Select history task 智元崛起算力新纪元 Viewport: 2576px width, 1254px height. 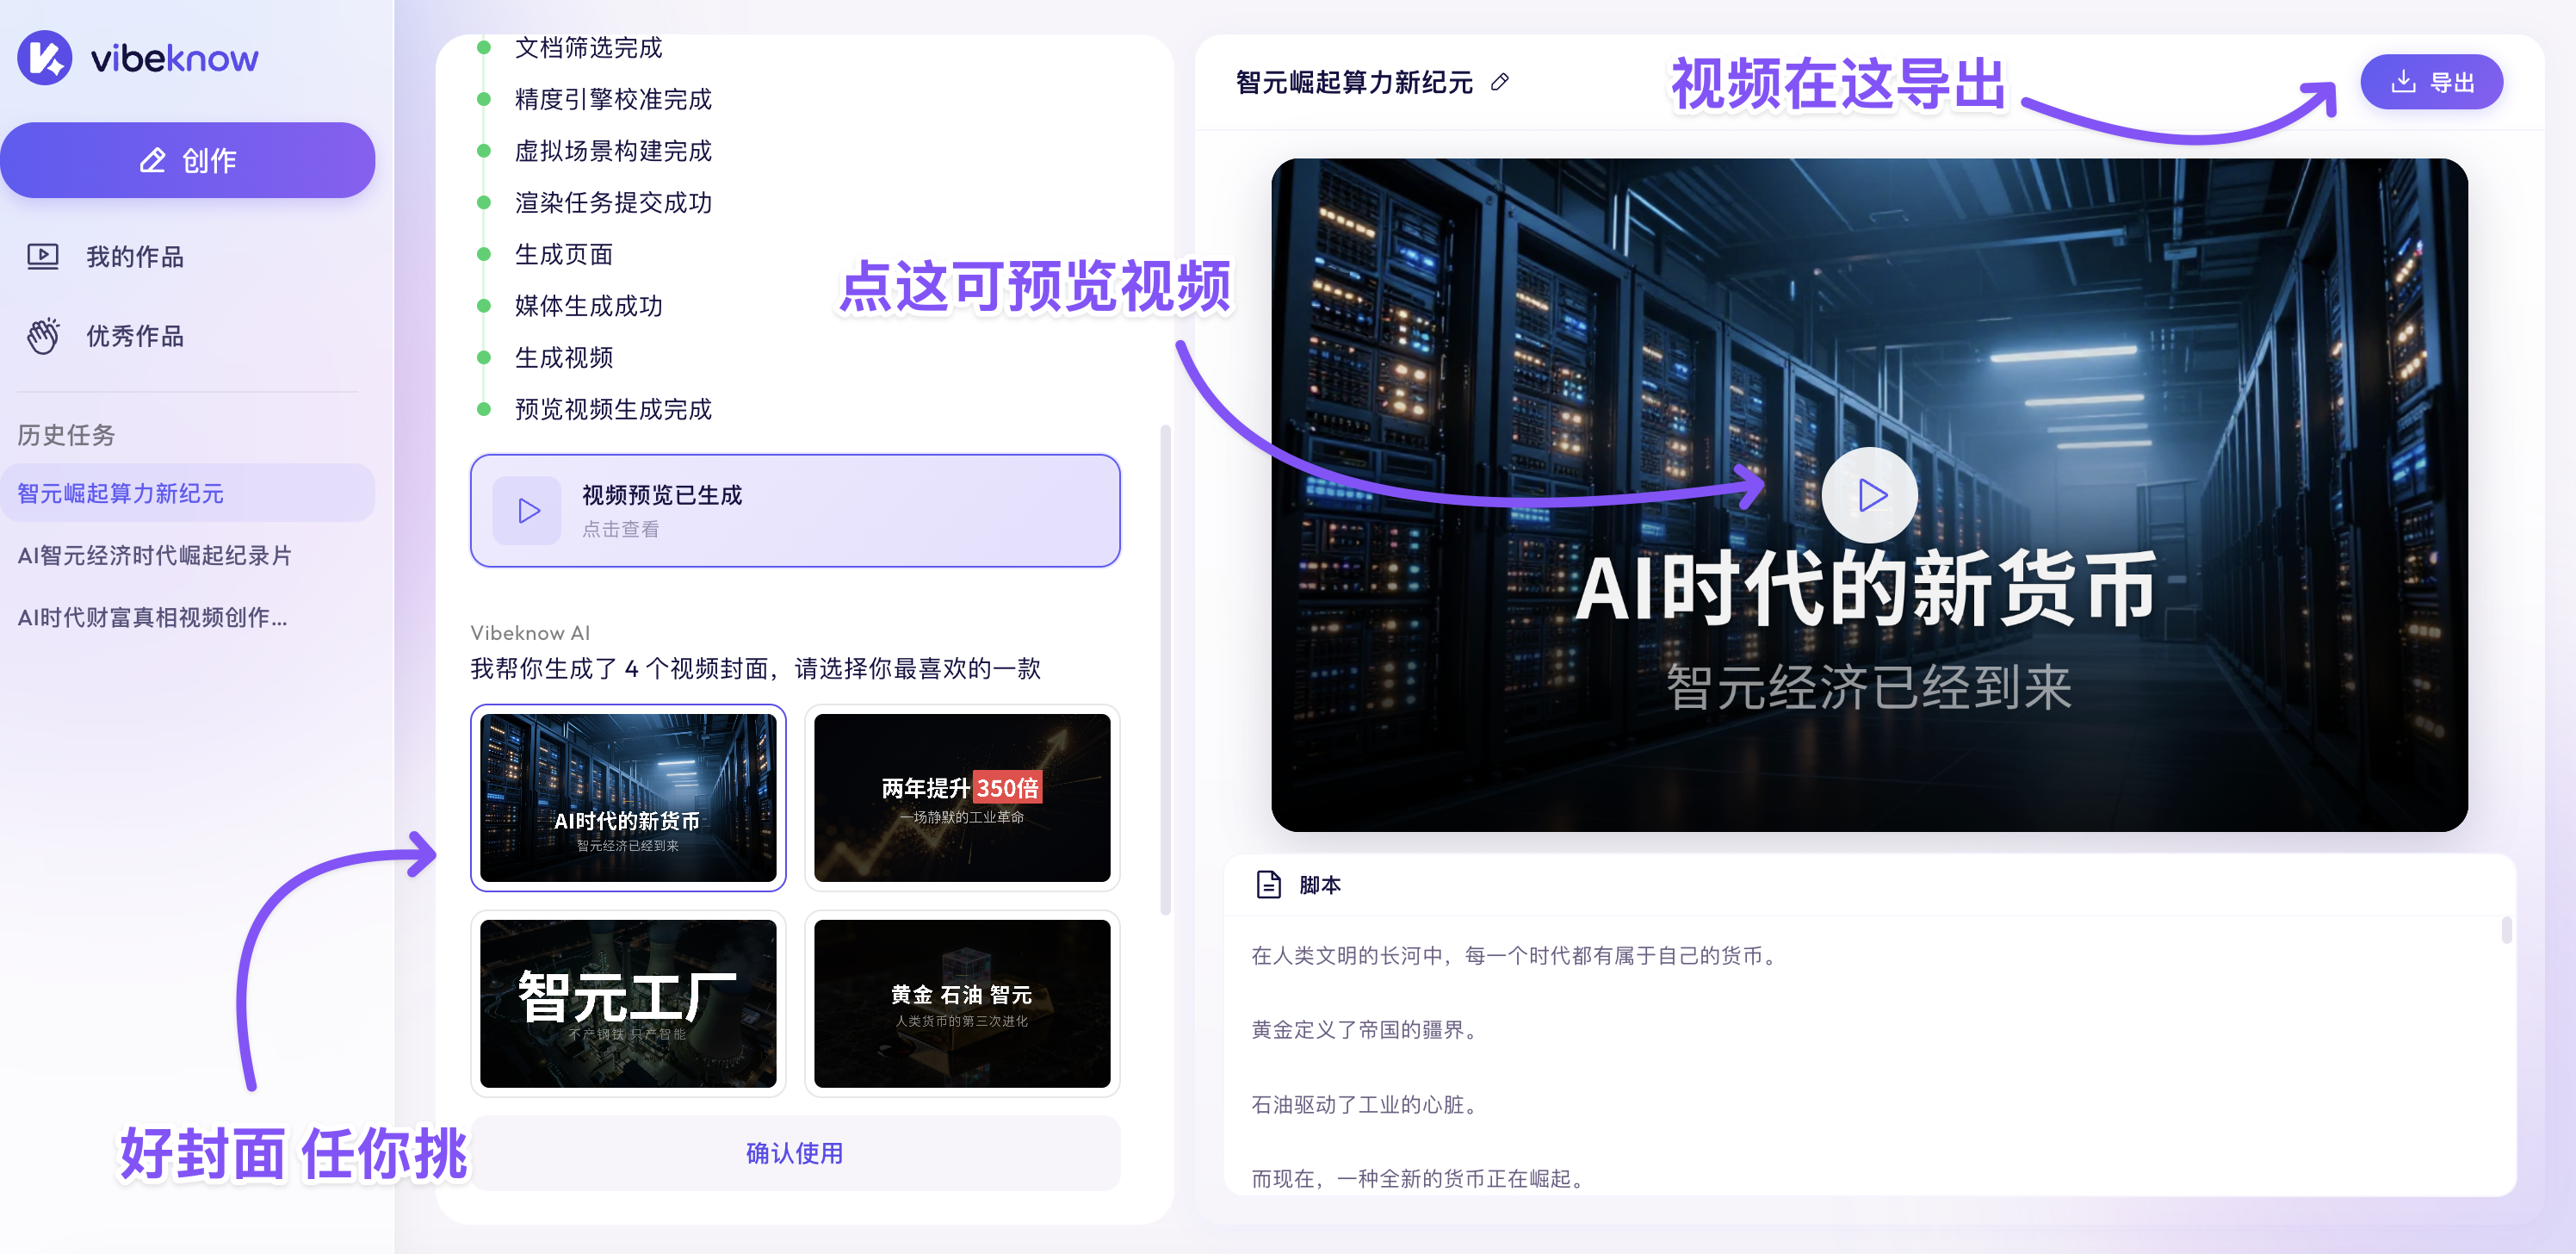(120, 493)
